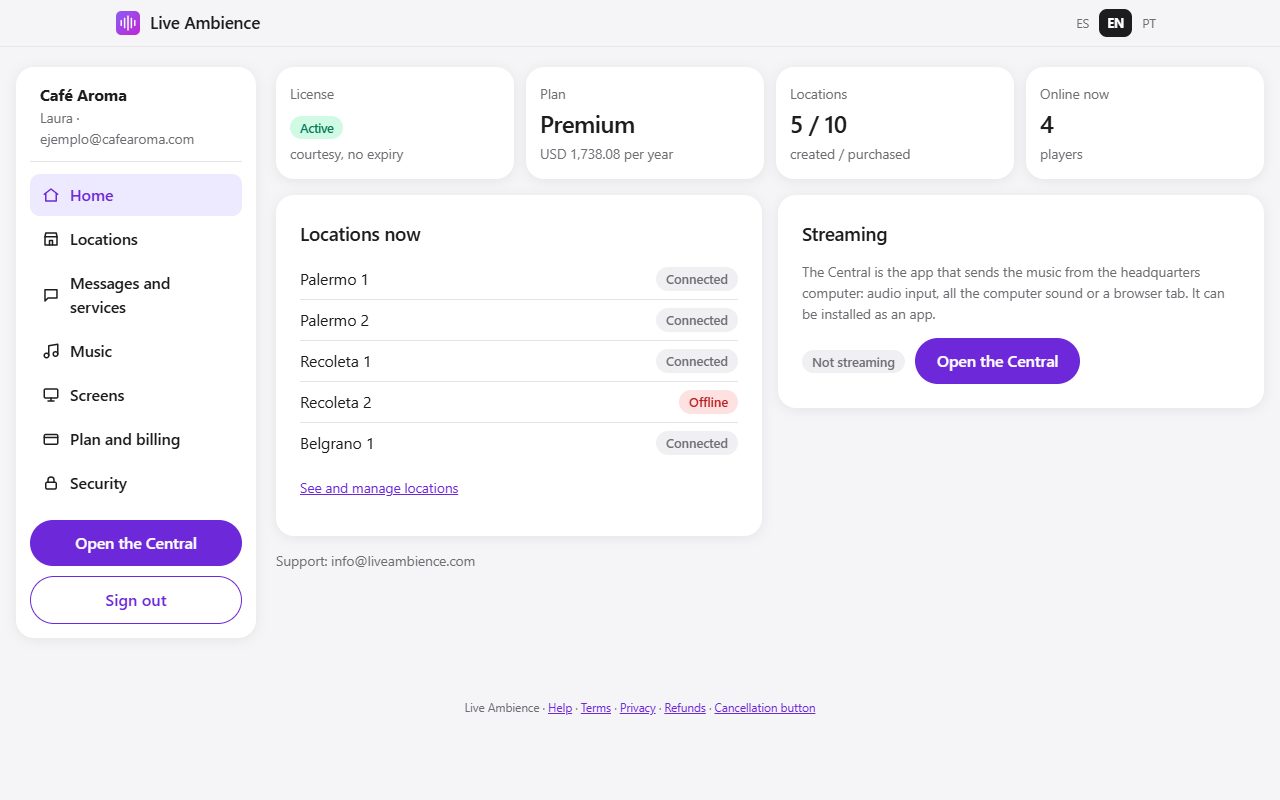Screen dimensions: 1280x800
Task: Open the Terms footer link
Action: tap(596, 708)
